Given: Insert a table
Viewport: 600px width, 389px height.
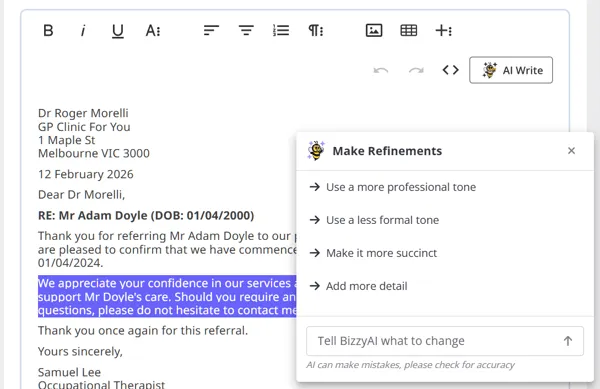Looking at the screenshot, I should pos(409,30).
